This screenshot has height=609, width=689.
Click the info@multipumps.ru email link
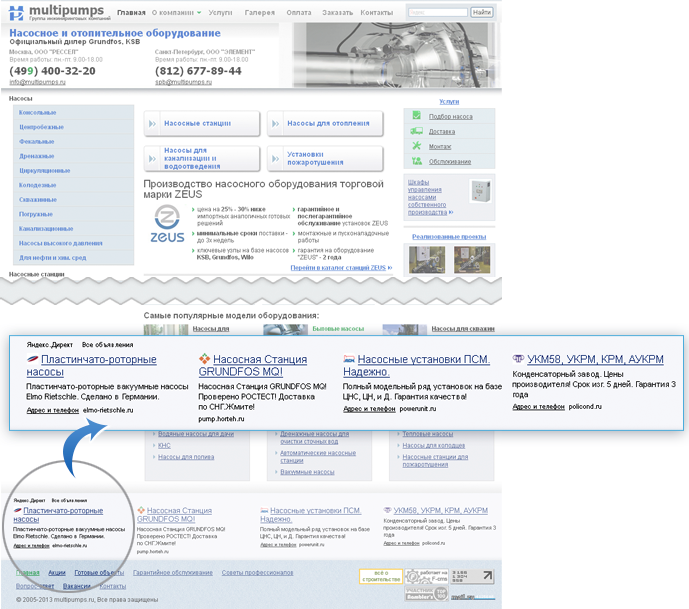(x=37, y=82)
